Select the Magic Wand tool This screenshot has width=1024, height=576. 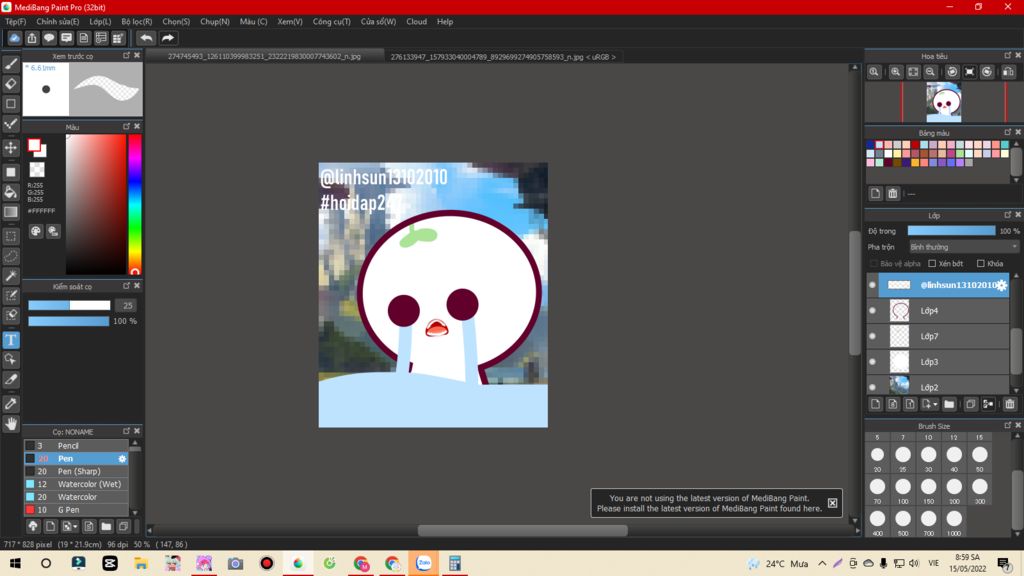(x=11, y=276)
